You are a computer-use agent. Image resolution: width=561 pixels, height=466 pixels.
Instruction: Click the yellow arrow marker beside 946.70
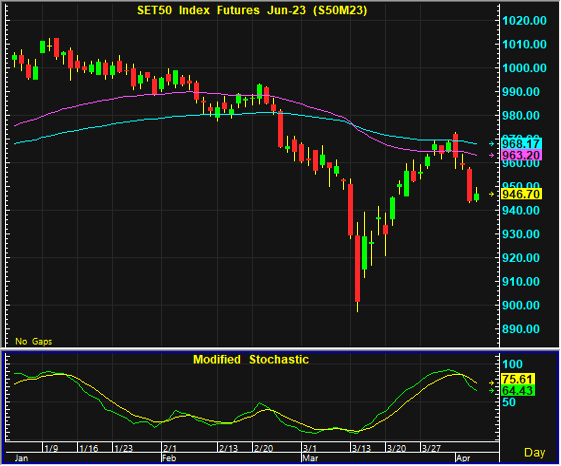pos(492,194)
